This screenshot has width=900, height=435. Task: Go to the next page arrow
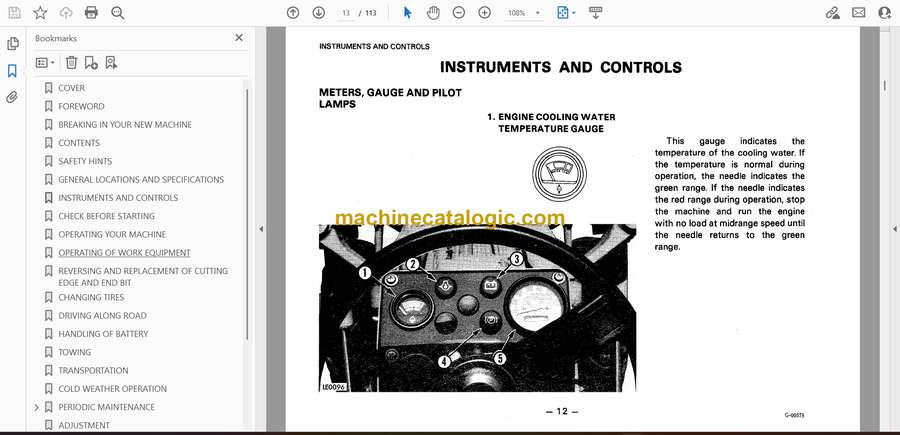coord(319,13)
